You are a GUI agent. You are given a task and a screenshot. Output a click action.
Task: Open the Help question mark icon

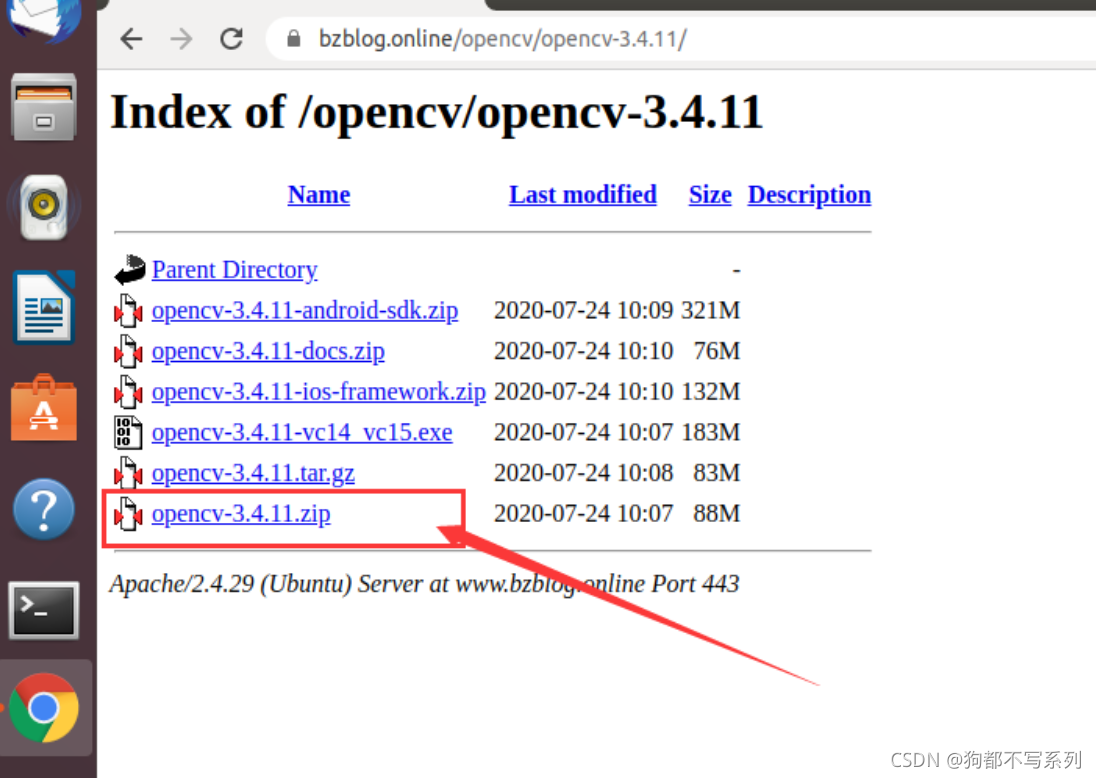click(43, 510)
